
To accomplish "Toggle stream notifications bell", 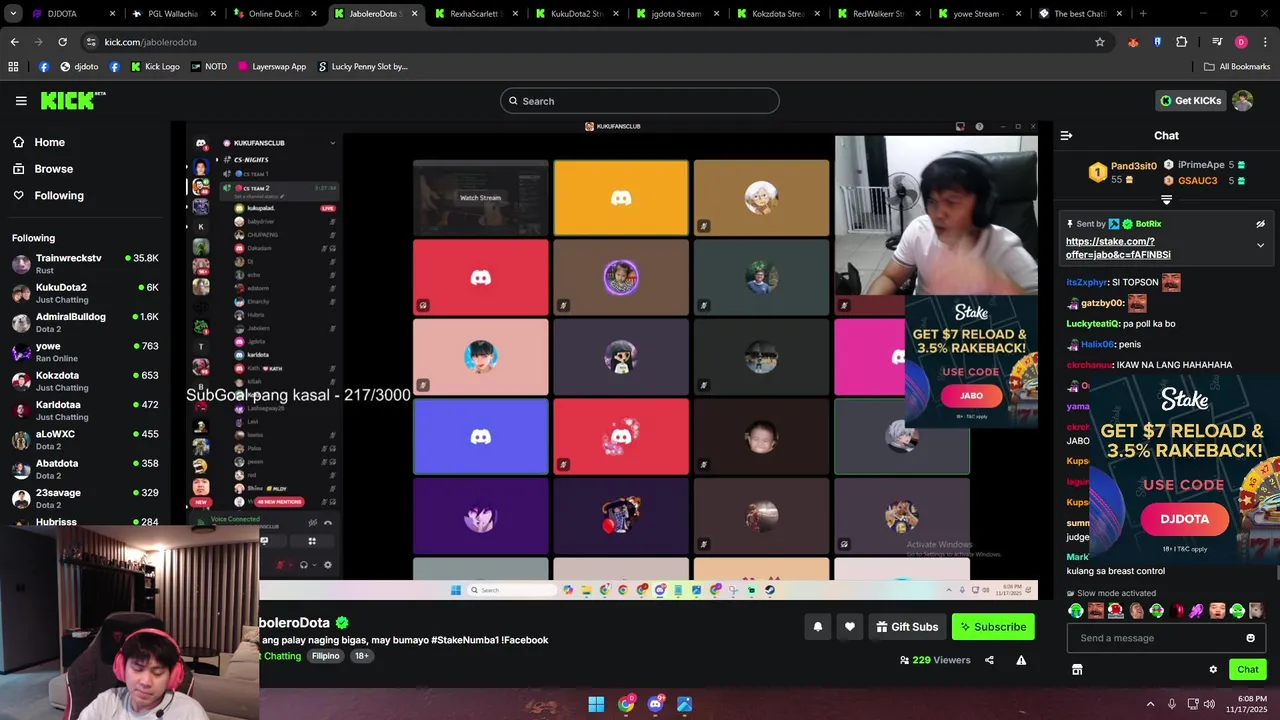I will click(x=817, y=627).
